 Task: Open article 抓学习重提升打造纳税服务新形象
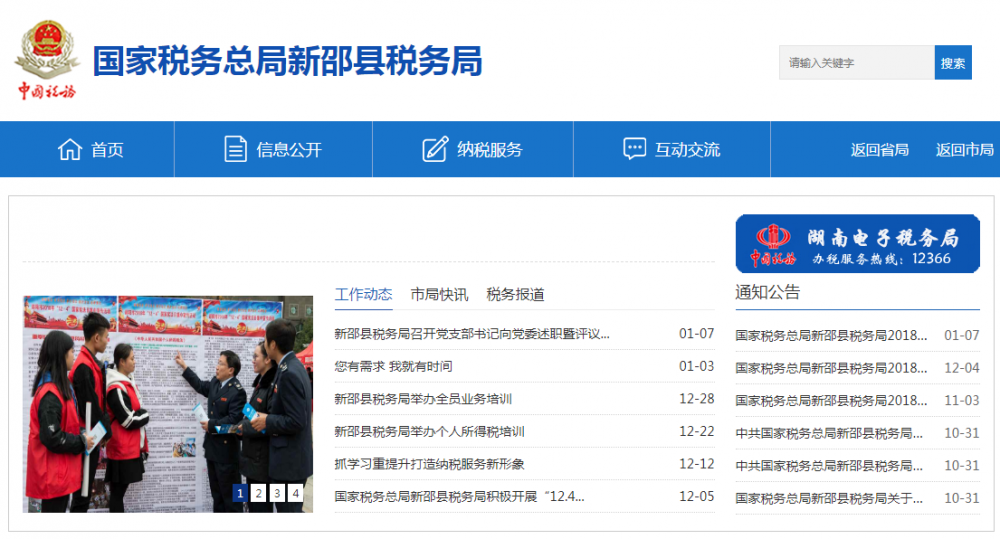tap(429, 464)
